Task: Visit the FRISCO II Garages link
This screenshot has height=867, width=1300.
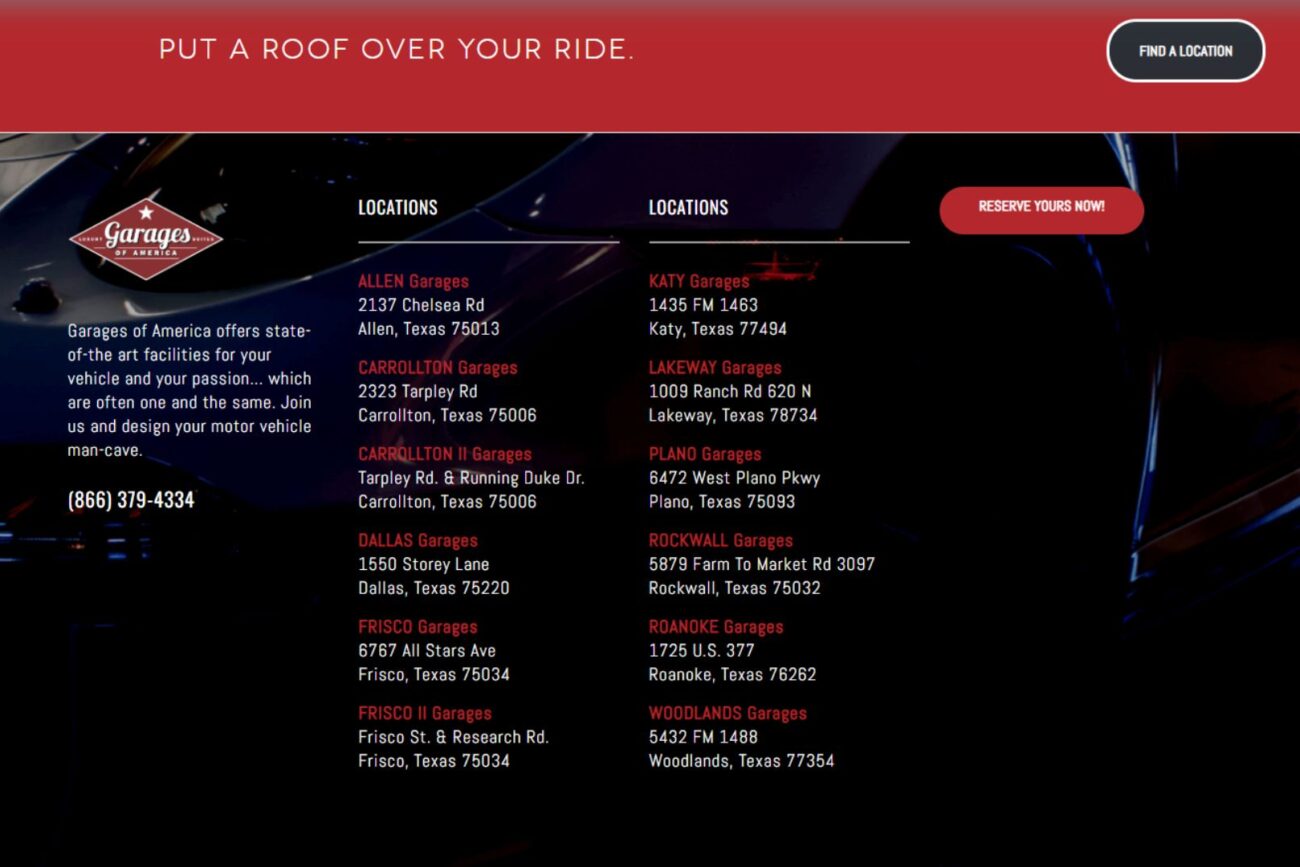Action: pos(424,714)
